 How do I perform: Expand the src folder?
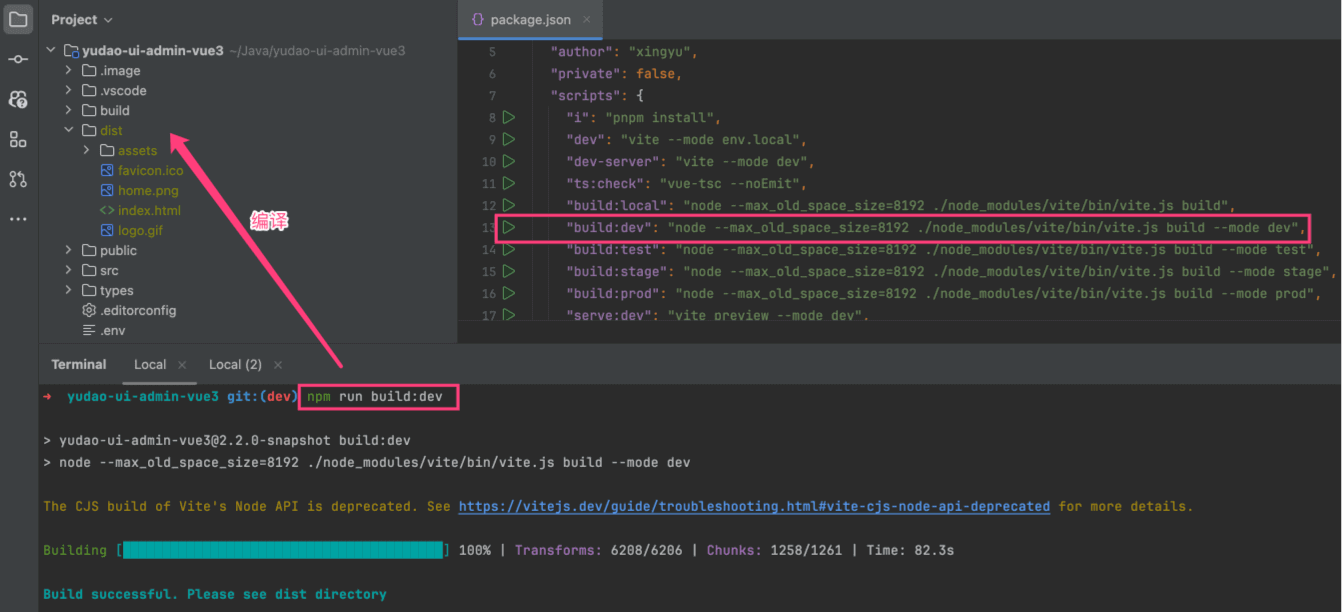pyautogui.click(x=68, y=271)
